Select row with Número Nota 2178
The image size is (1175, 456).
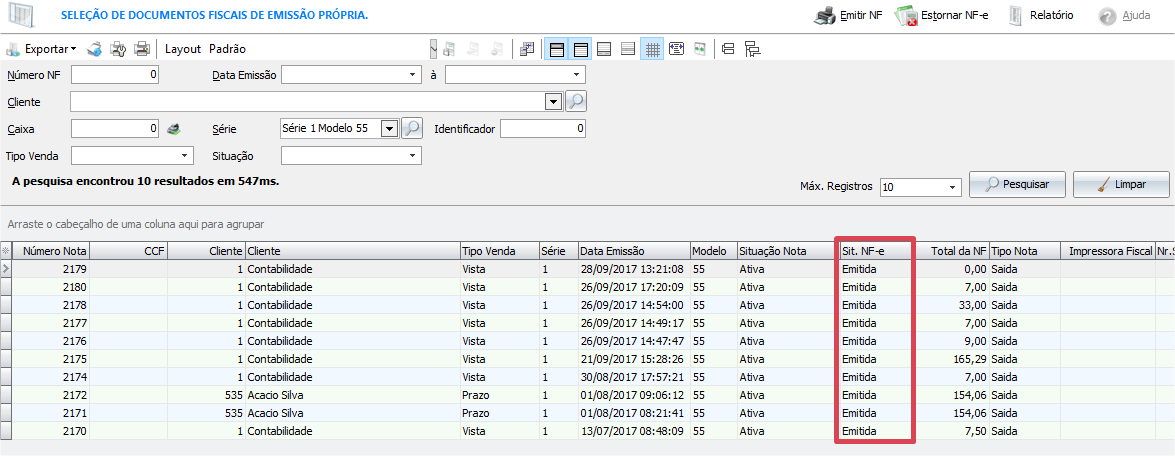[x=587, y=305]
